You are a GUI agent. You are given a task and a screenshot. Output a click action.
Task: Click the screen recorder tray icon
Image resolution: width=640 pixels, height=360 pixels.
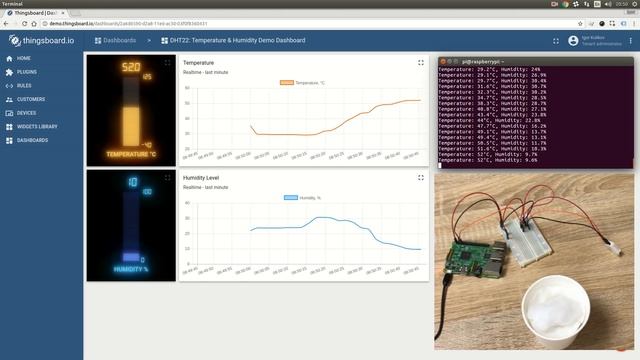pyautogui.click(x=554, y=4)
